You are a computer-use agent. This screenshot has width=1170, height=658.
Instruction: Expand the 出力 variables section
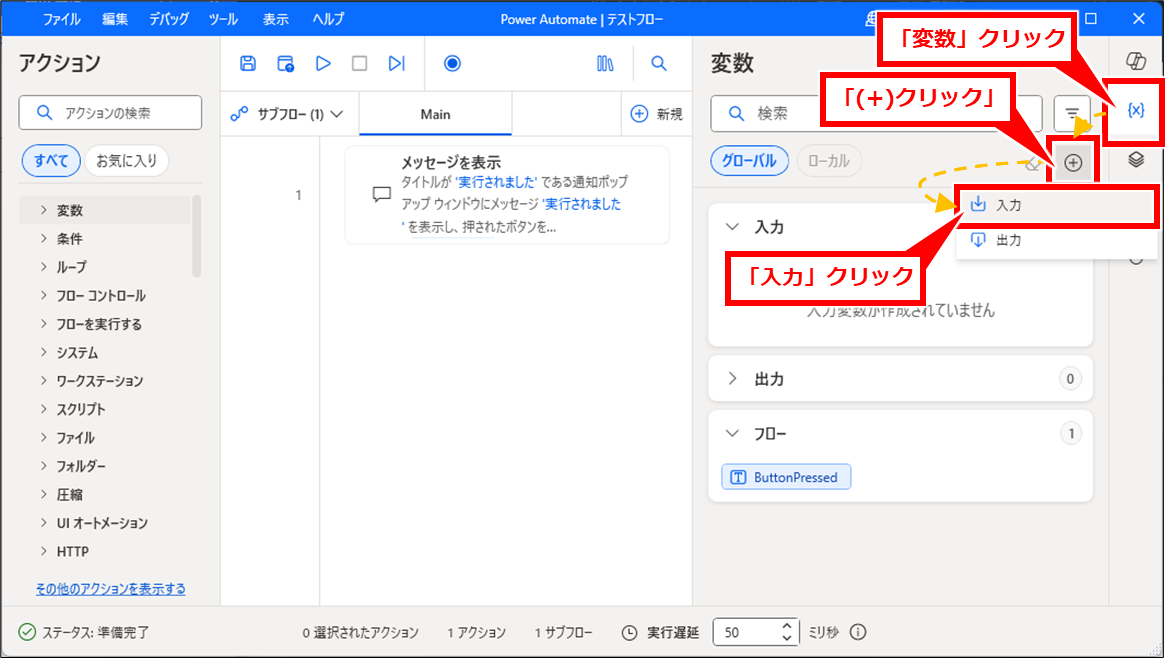point(733,379)
